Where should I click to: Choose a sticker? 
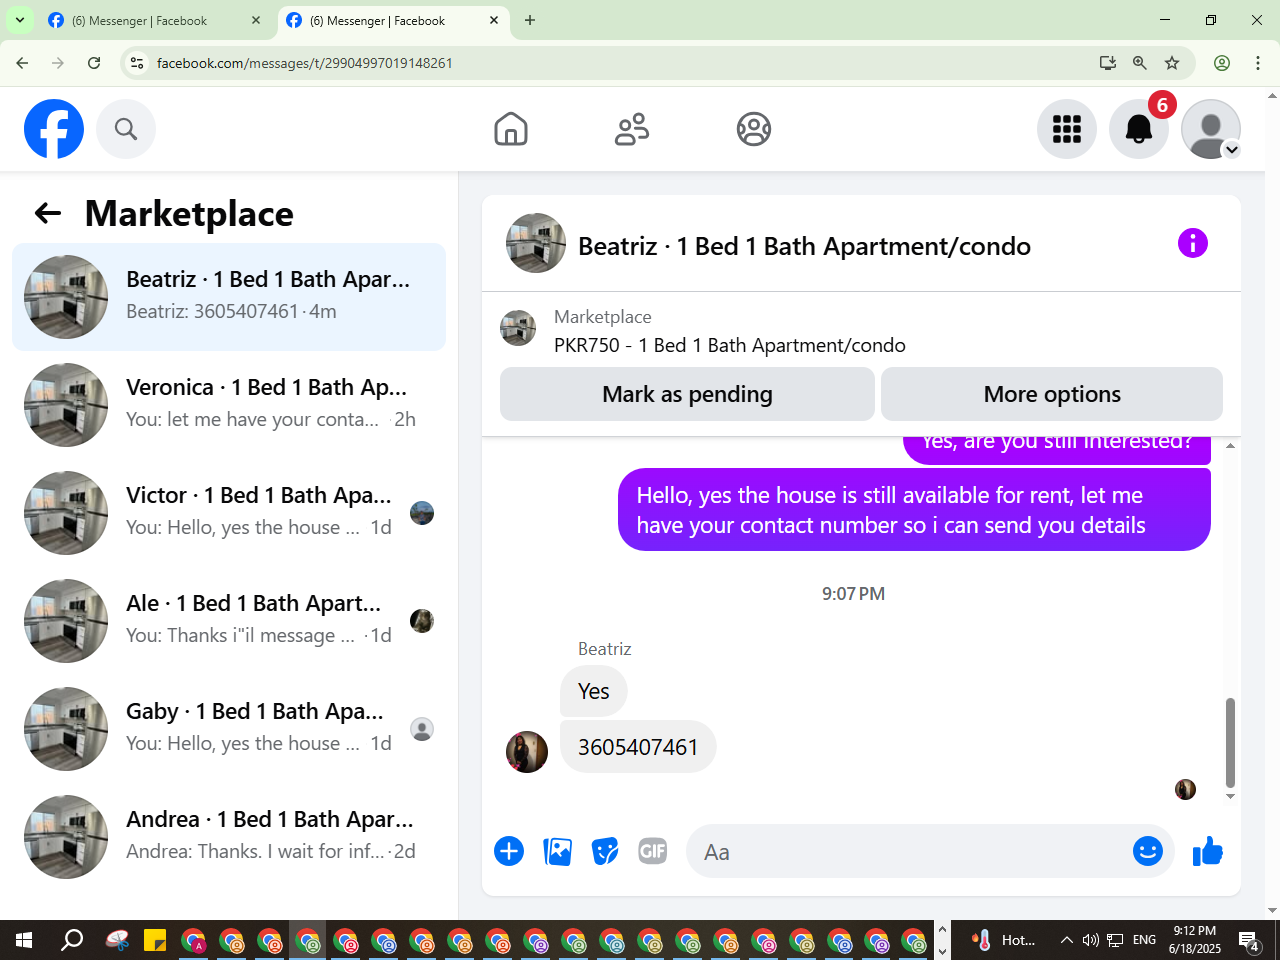[605, 851]
